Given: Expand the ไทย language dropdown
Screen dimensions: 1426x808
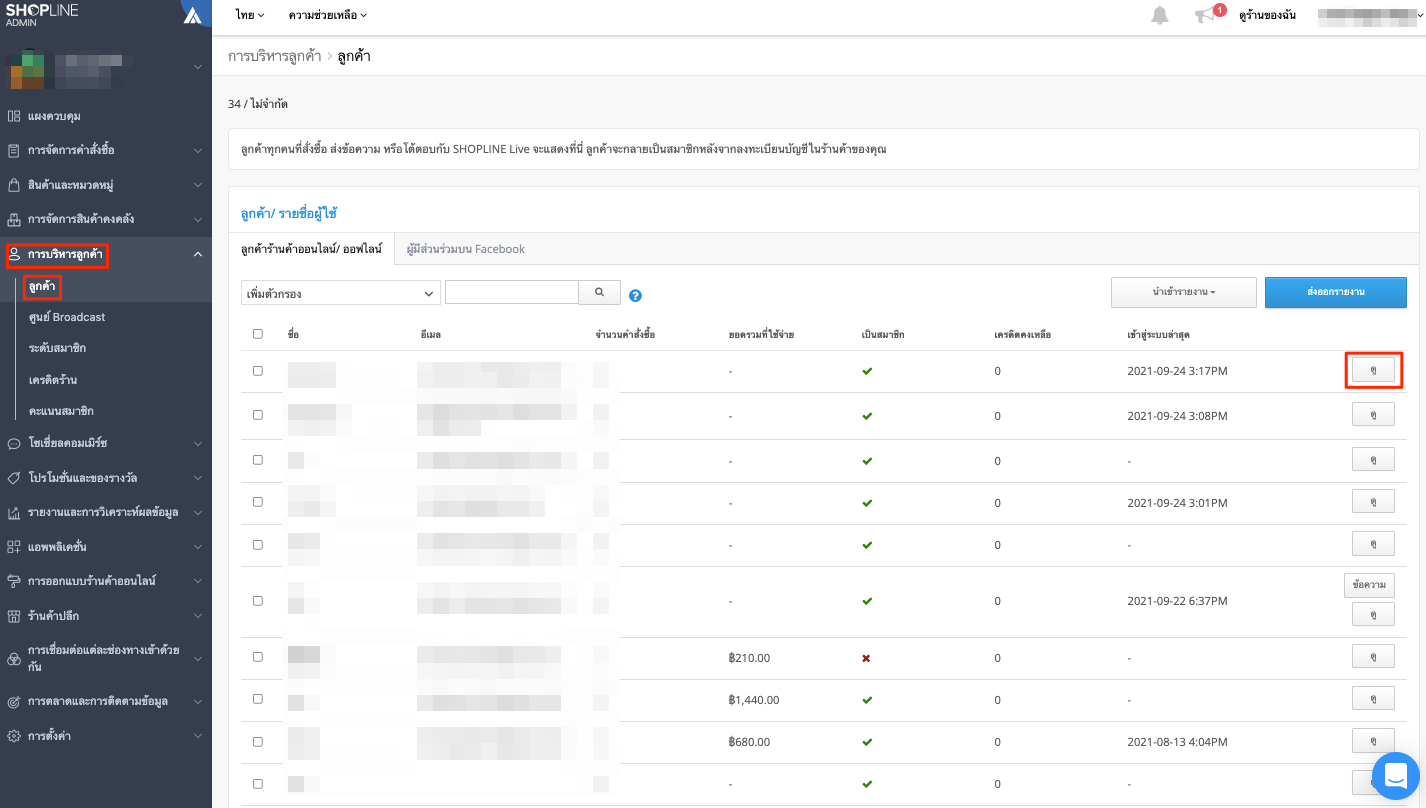Looking at the screenshot, I should (x=250, y=15).
